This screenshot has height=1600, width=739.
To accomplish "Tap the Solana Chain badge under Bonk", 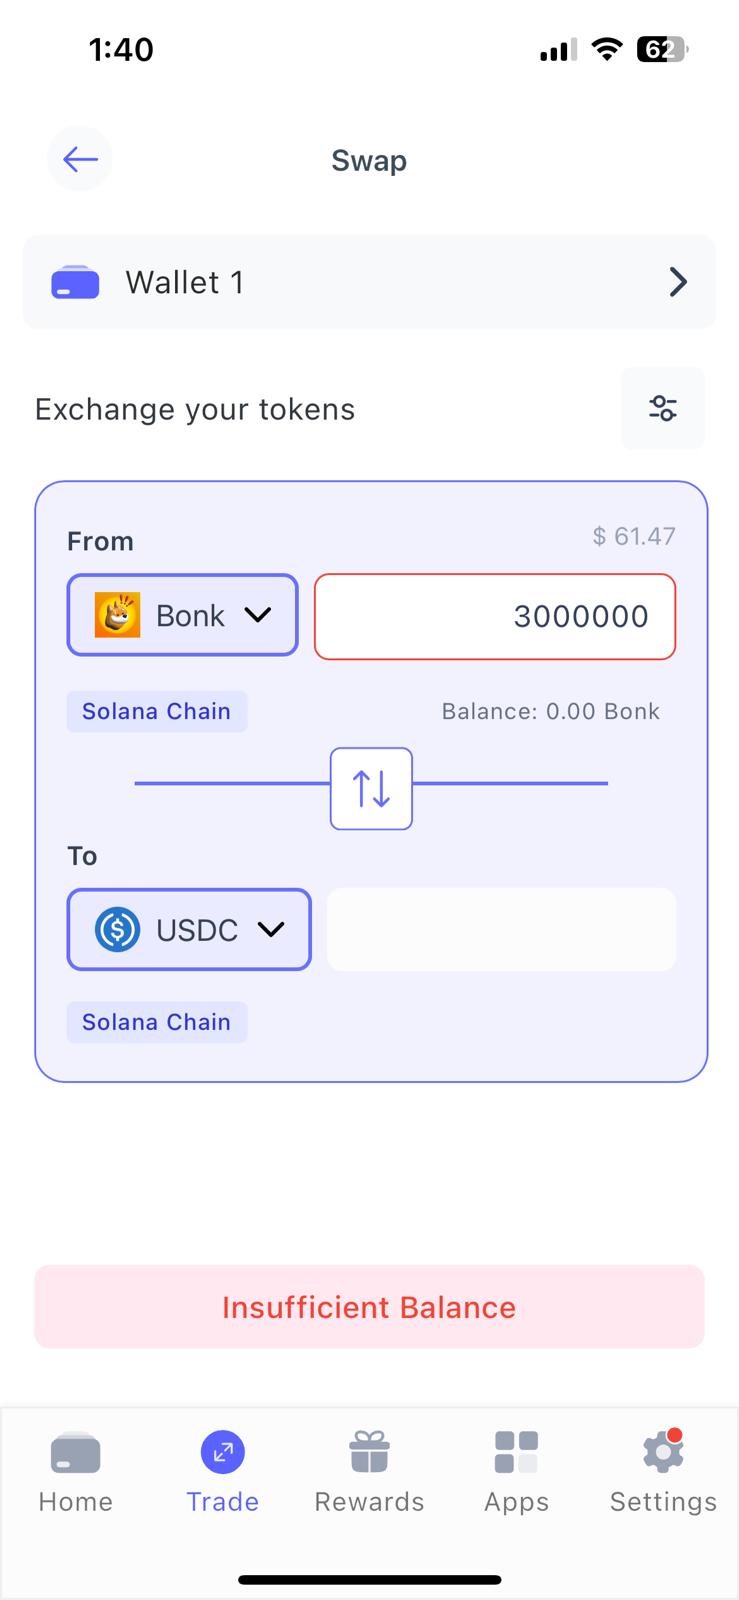I will 156,711.
